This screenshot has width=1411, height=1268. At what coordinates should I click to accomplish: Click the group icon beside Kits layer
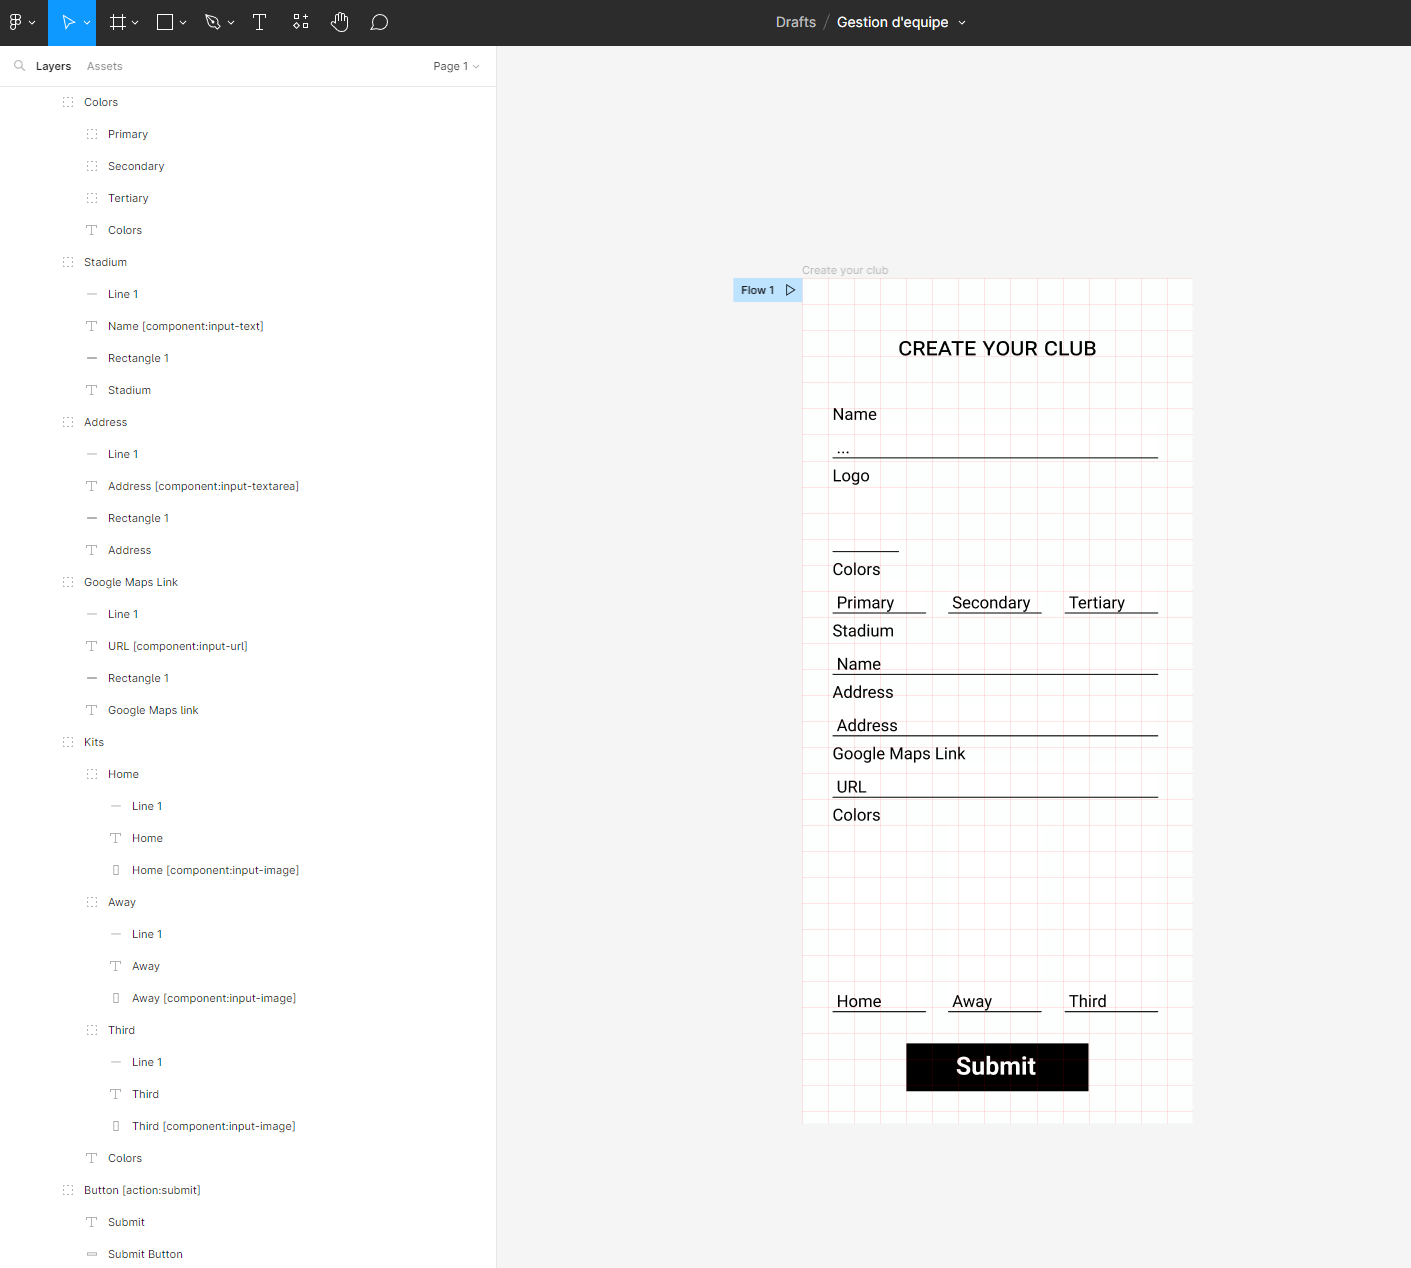pyautogui.click(x=68, y=742)
